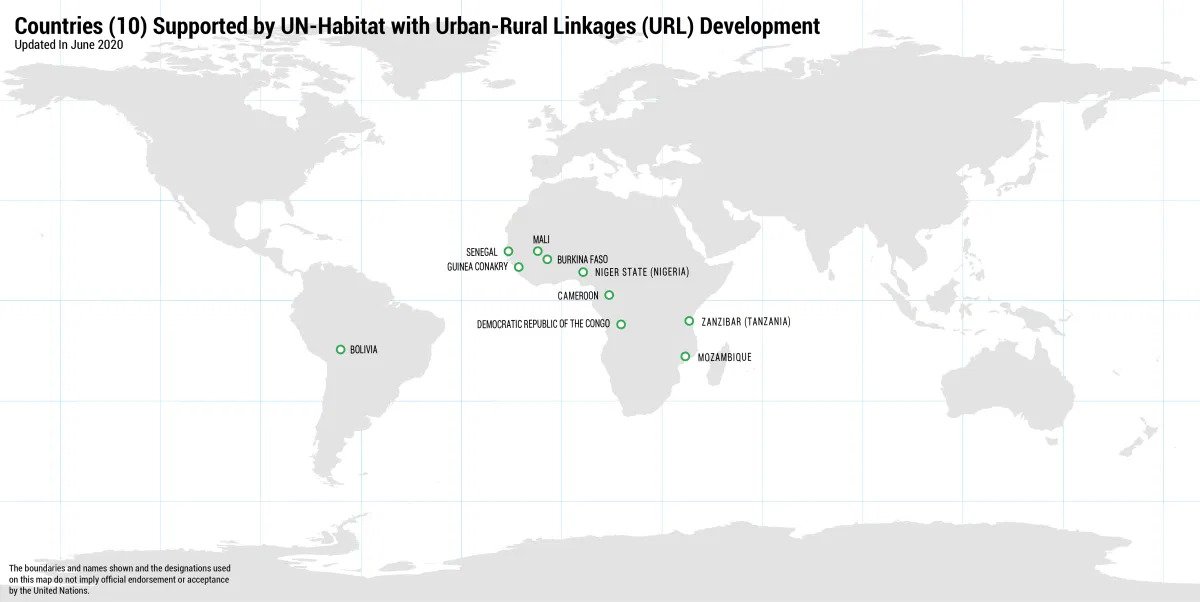1200x602 pixels.
Task: Click the Zanzibar (Tanzania) marker circle
Action: point(689,321)
